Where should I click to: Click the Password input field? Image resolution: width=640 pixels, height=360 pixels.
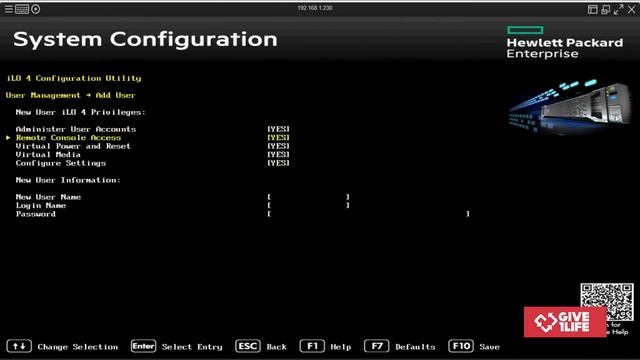click(x=369, y=214)
